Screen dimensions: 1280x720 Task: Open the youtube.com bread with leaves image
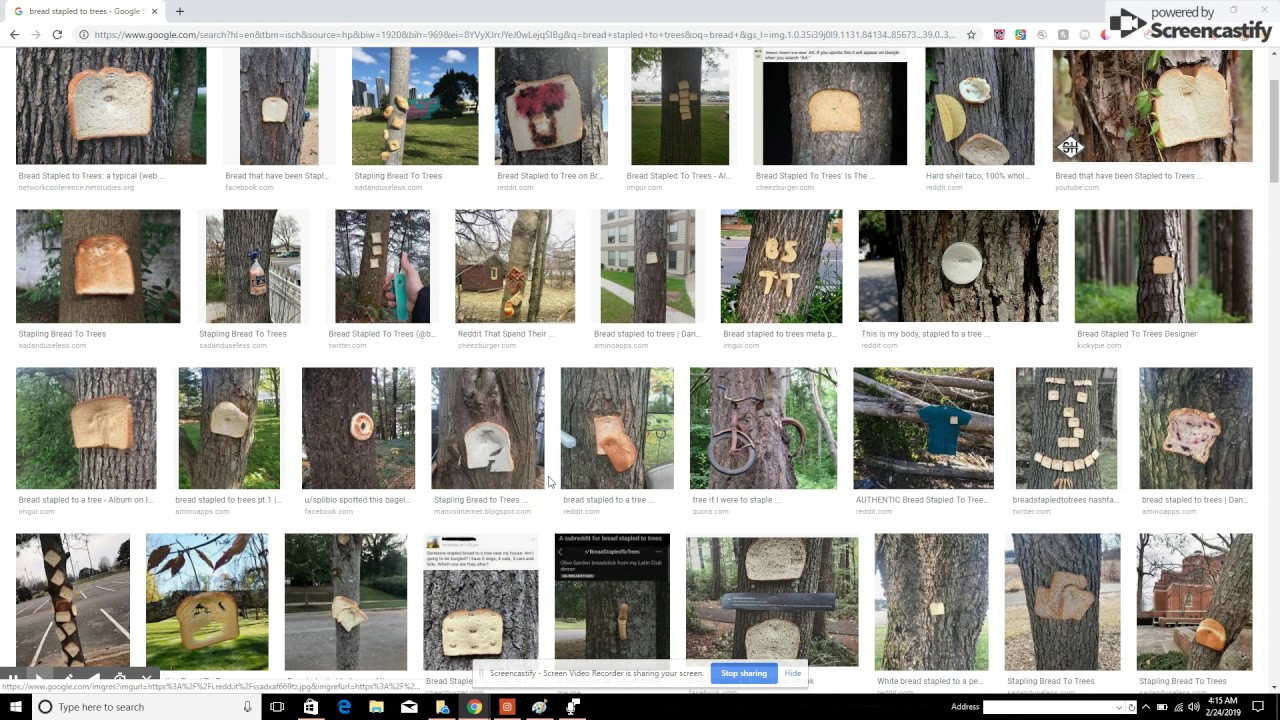click(1152, 105)
